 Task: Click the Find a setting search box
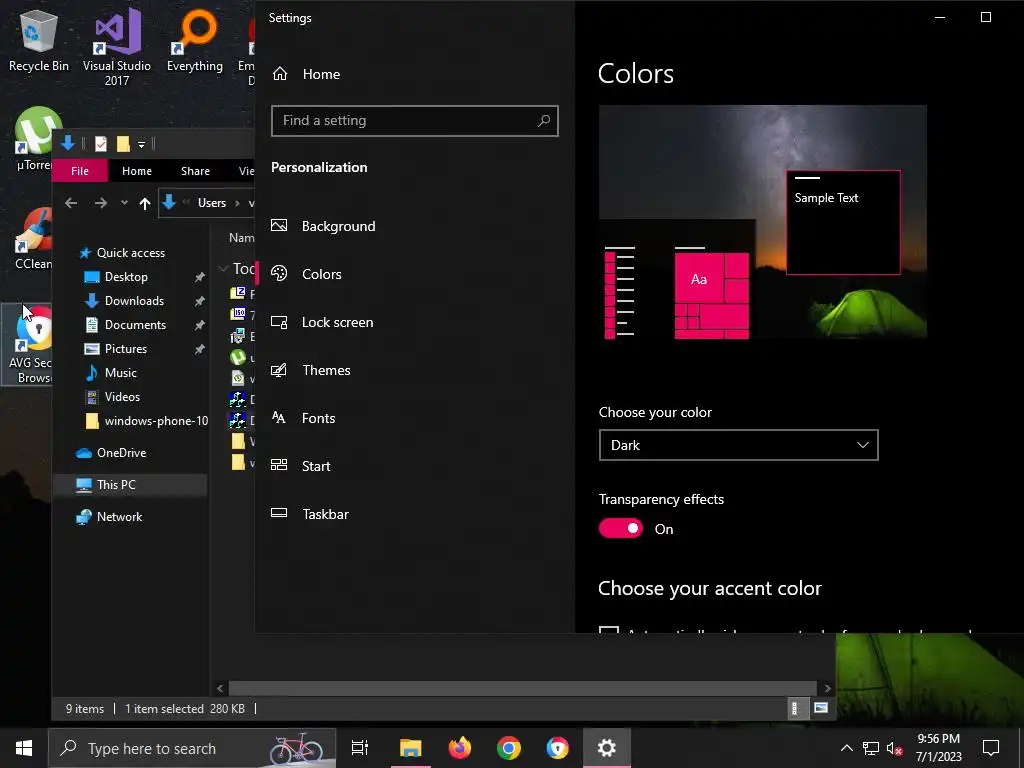tap(415, 121)
